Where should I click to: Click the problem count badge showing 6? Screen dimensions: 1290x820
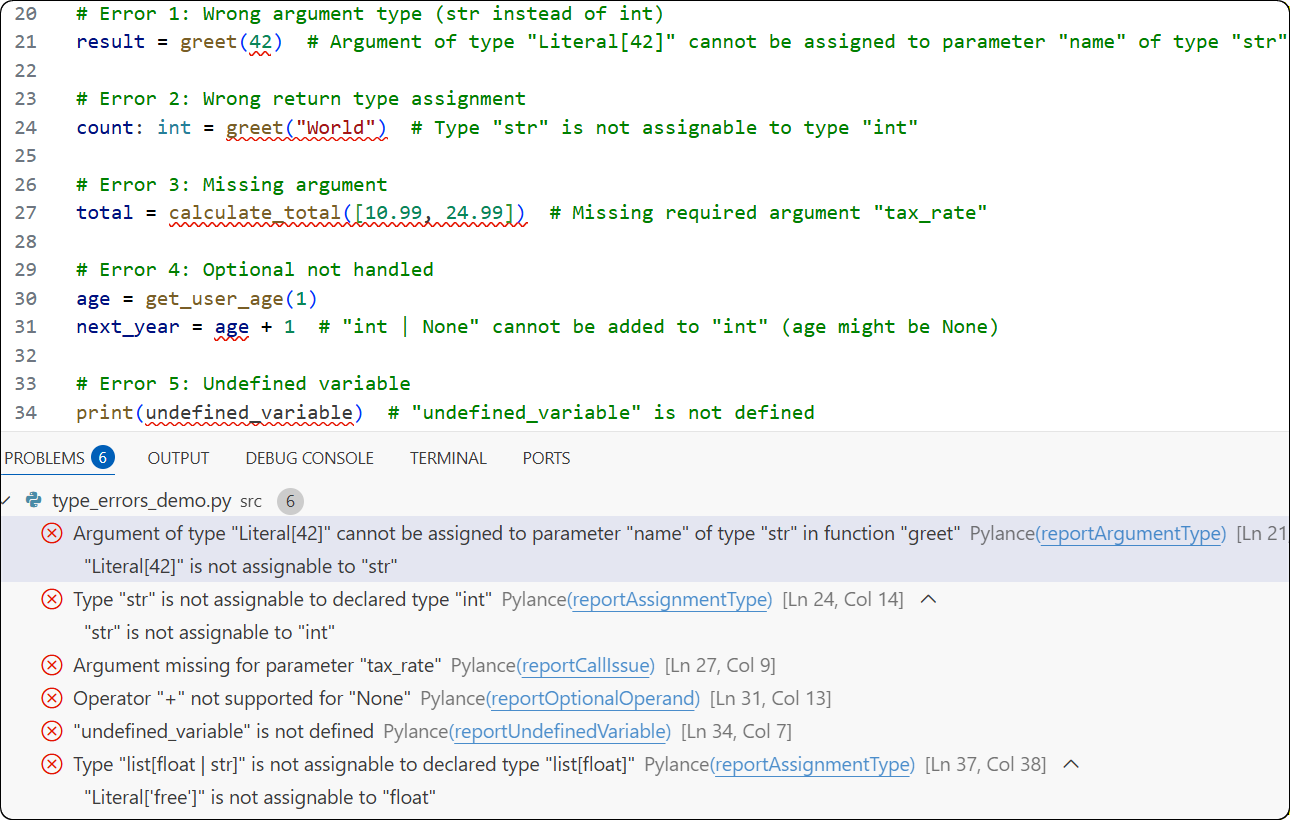pos(290,501)
